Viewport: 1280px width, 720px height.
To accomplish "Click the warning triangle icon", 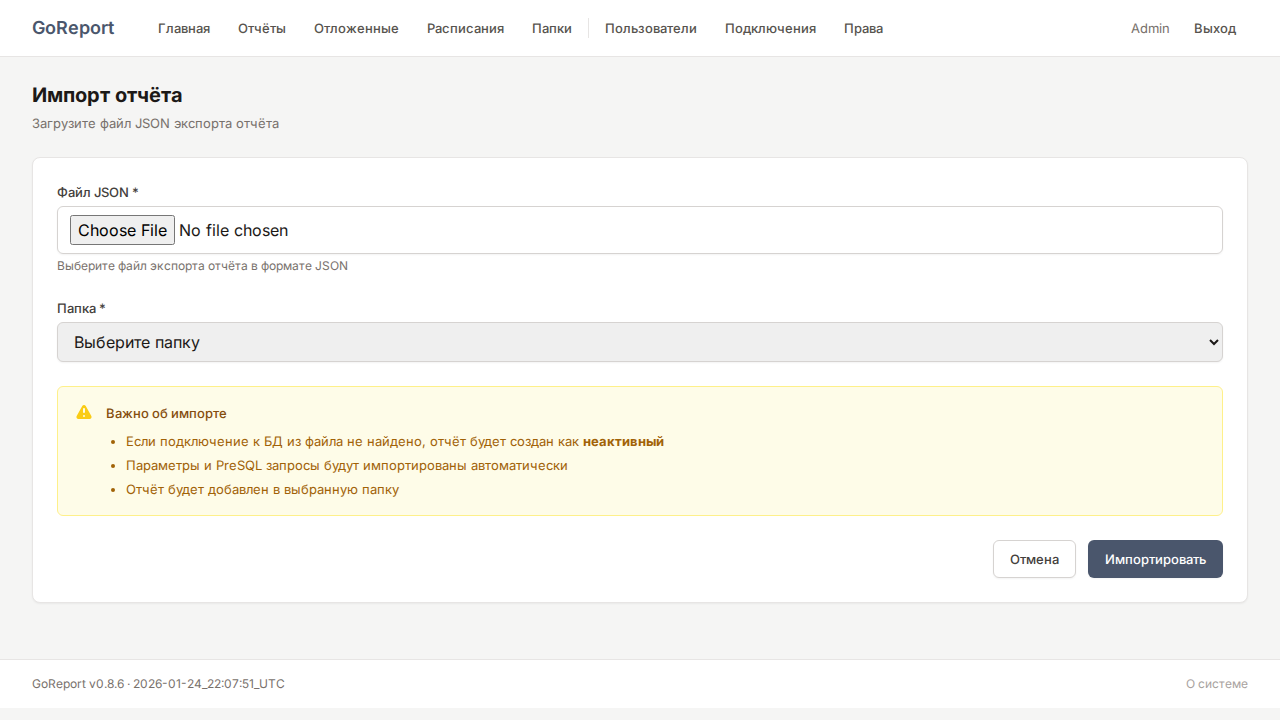I will click(x=84, y=413).
